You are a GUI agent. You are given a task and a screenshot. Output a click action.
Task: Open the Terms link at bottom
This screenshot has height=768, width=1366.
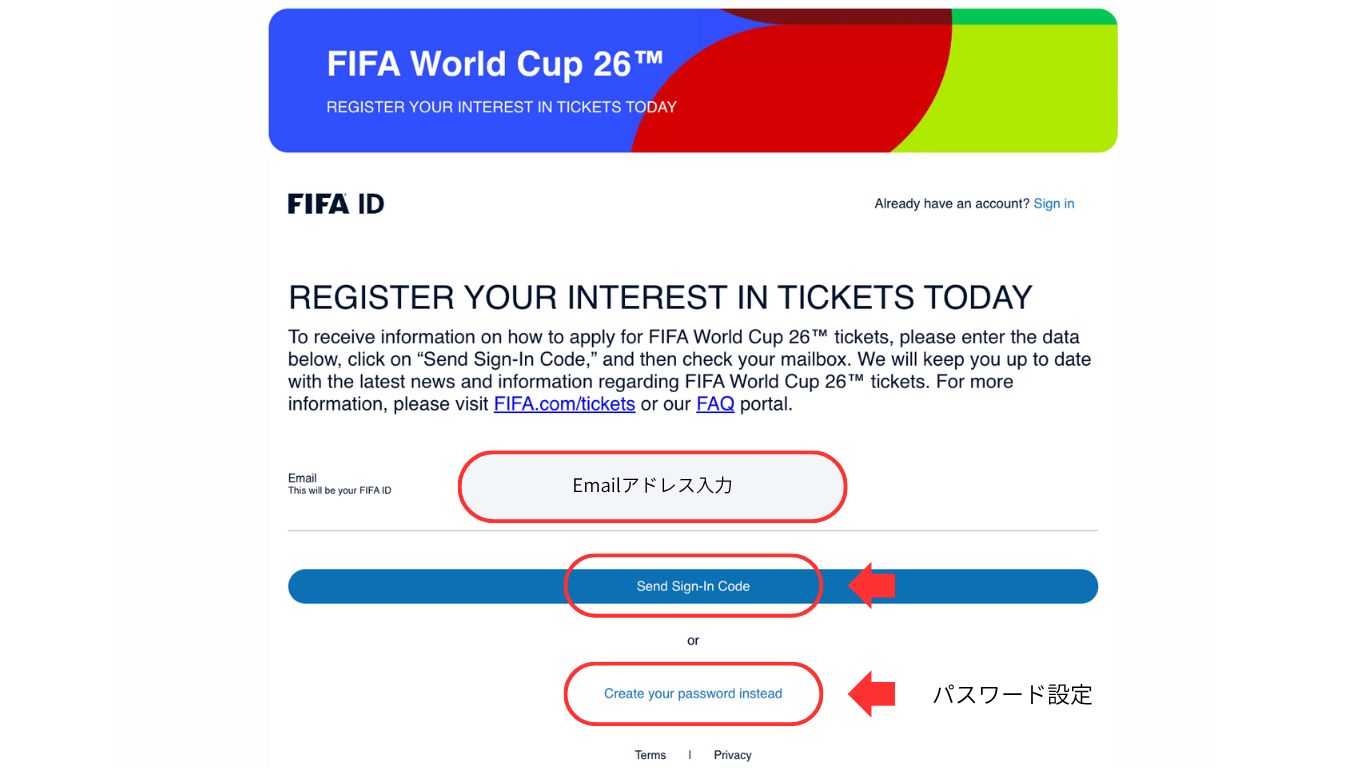point(650,755)
